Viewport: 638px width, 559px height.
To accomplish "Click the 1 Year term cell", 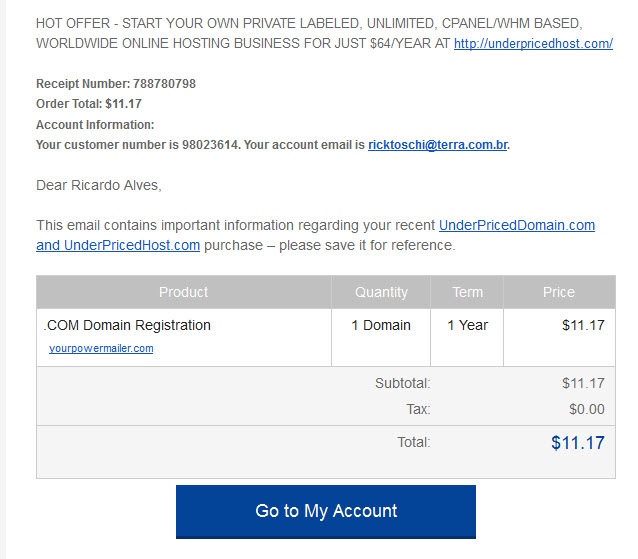I will pyautogui.click(x=467, y=325).
